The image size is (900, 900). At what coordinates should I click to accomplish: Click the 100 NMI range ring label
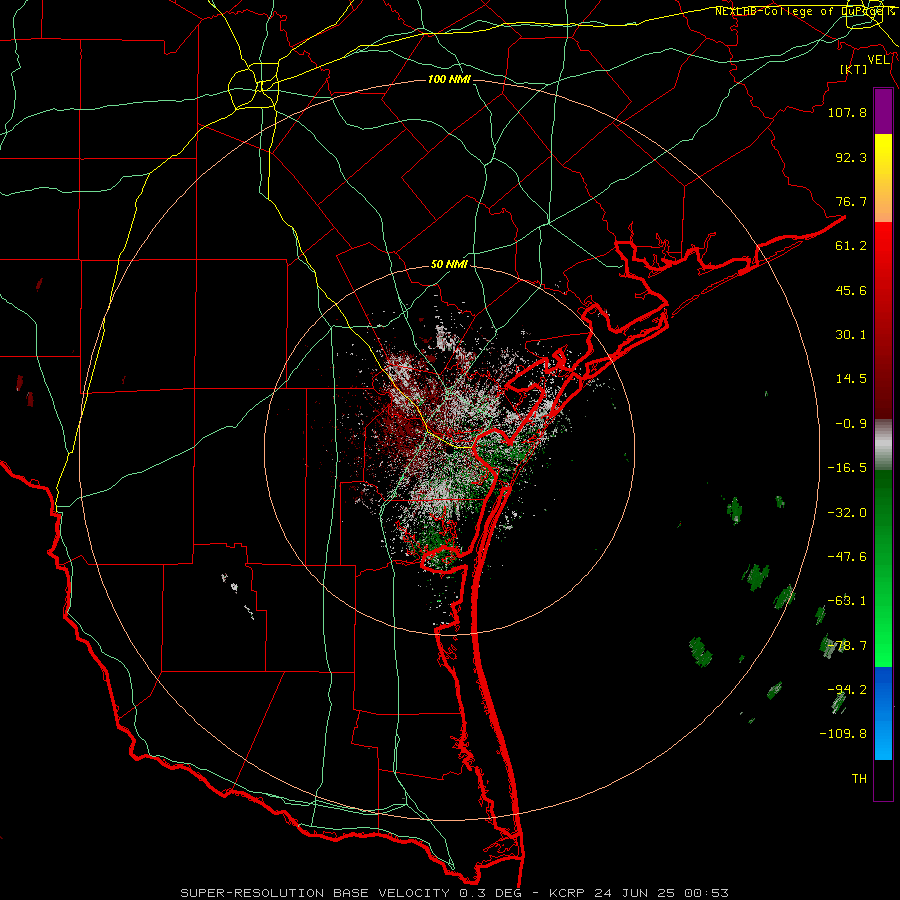[x=449, y=79]
